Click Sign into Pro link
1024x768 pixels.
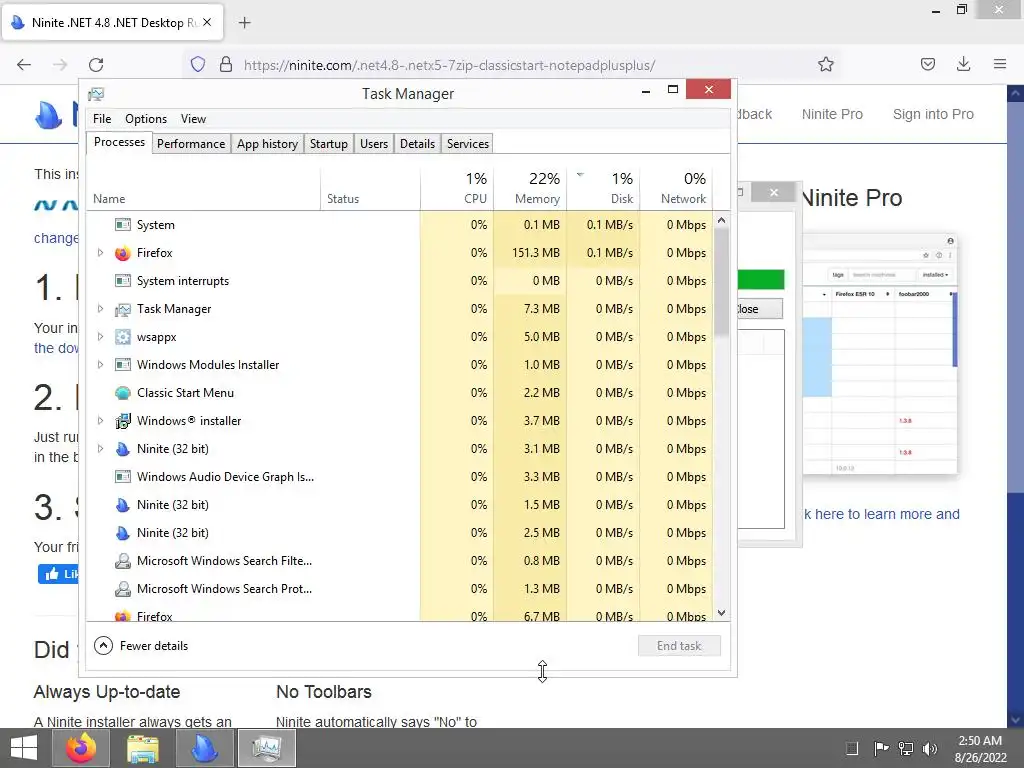coord(933,114)
